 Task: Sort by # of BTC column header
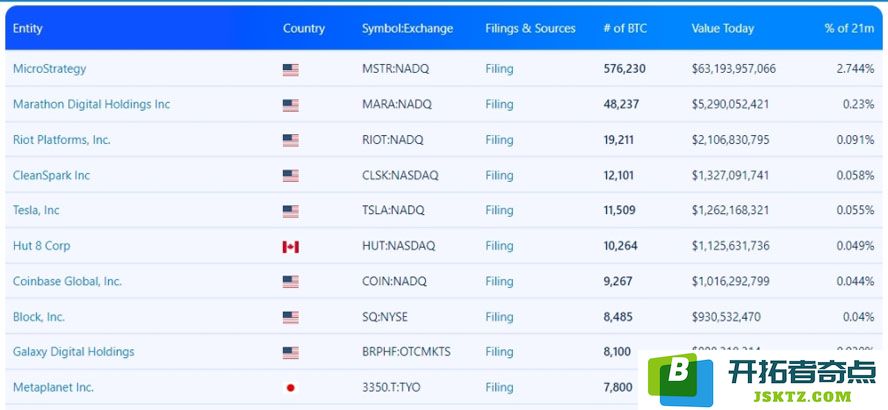click(625, 28)
